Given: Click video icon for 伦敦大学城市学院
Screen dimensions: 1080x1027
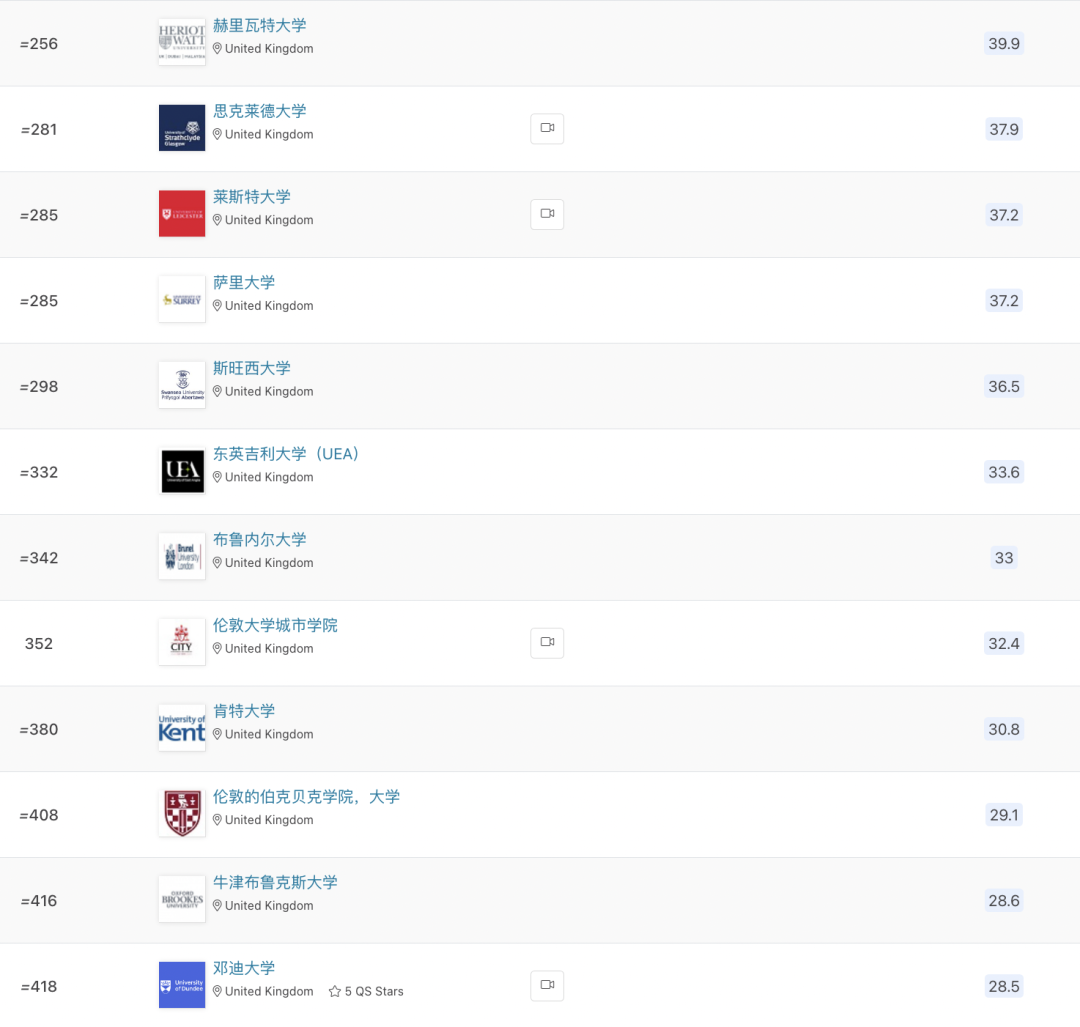Looking at the screenshot, I should [x=547, y=643].
